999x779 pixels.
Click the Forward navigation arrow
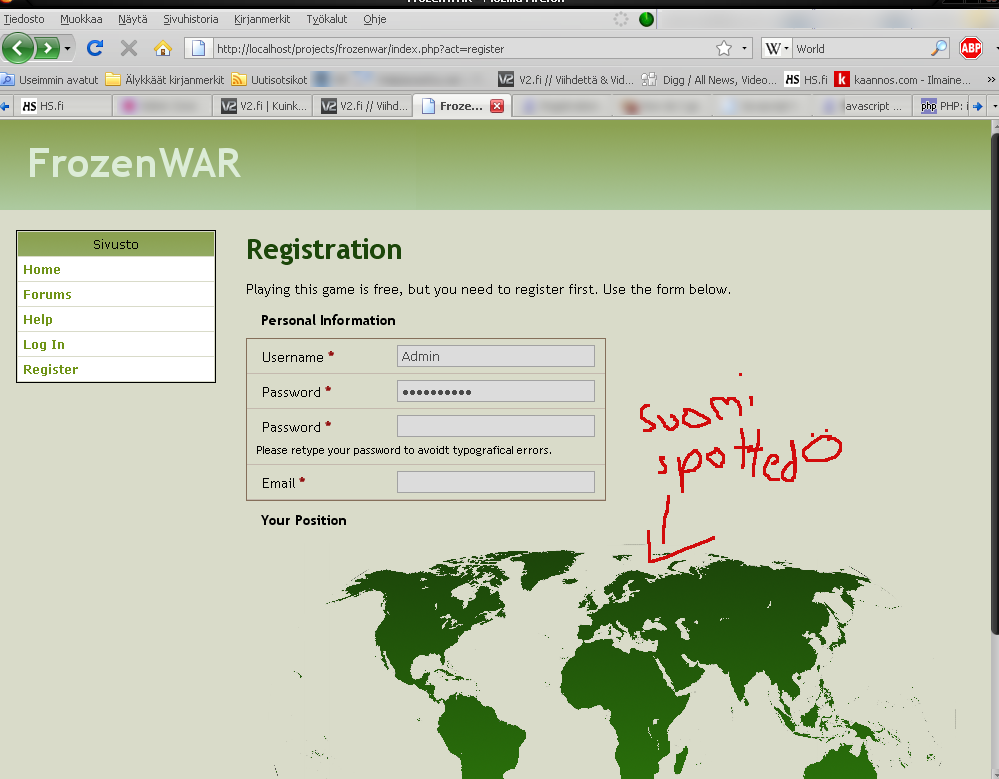tap(47, 48)
